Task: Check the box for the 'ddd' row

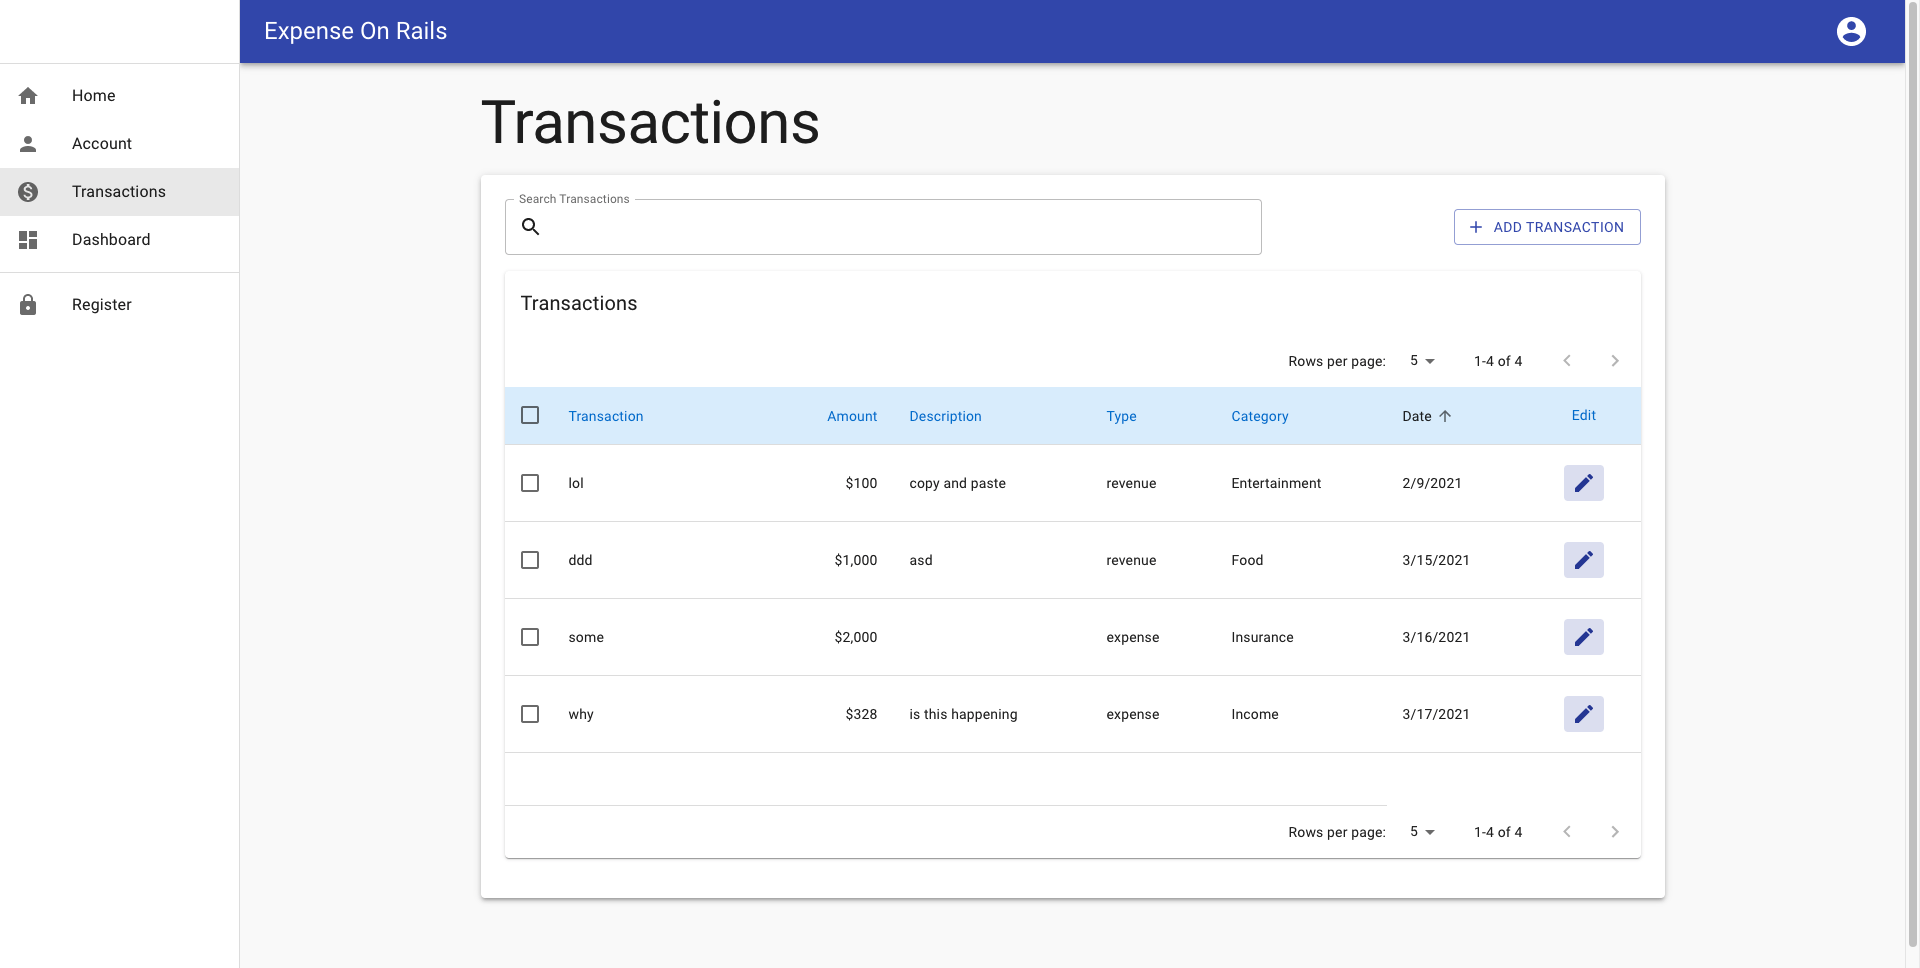Action: tap(530, 560)
